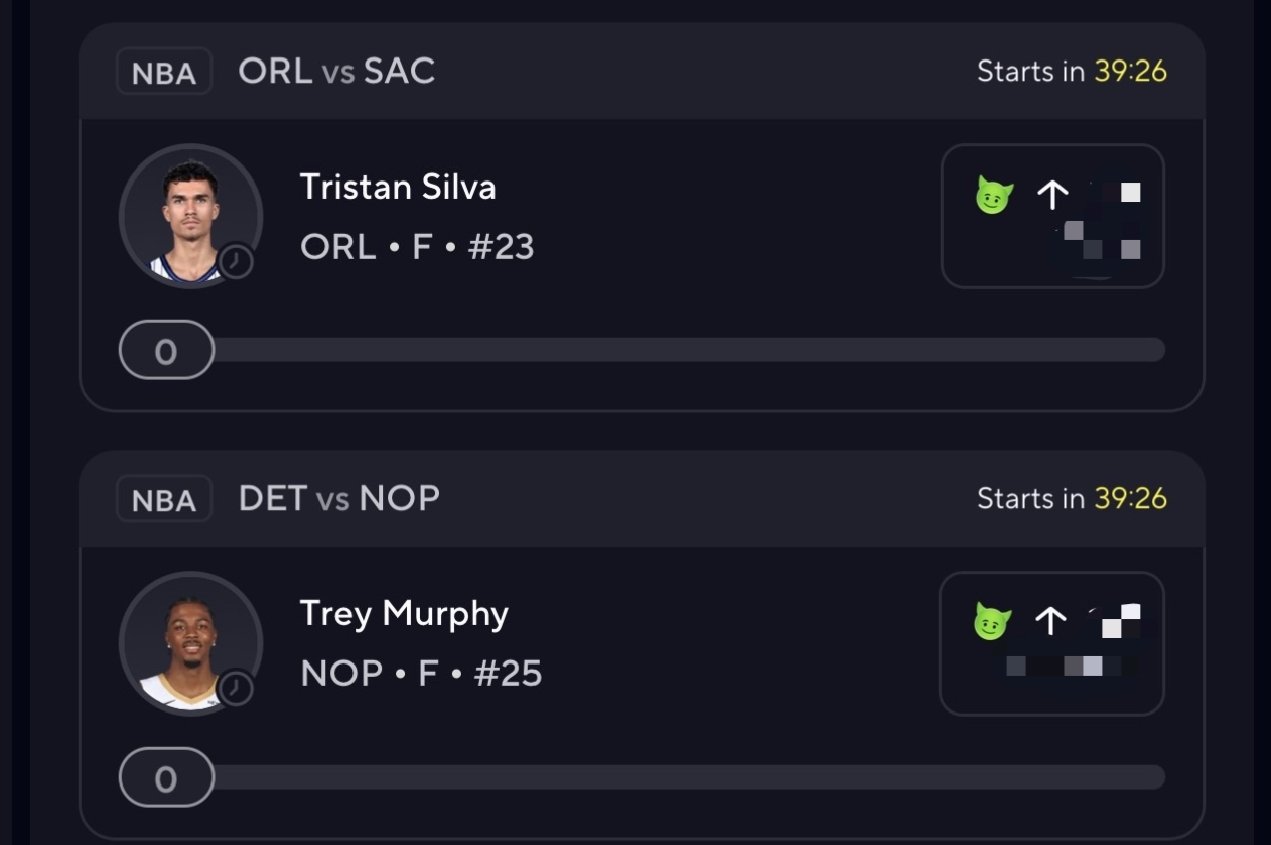
Task: Open the DET vs NOP matchup header
Action: (x=339, y=498)
